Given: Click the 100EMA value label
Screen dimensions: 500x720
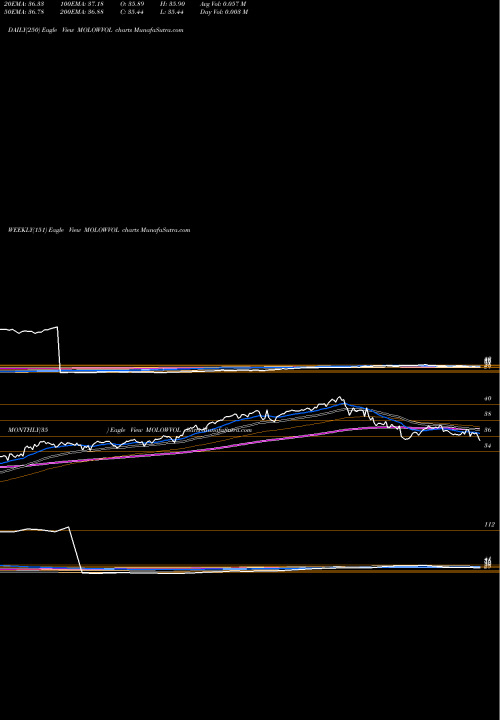Looking at the screenshot, I should point(82,4).
